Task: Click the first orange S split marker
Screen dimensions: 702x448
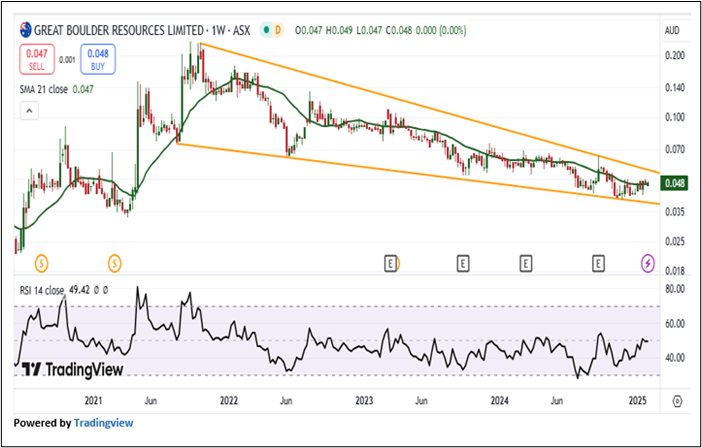Action: [x=41, y=264]
